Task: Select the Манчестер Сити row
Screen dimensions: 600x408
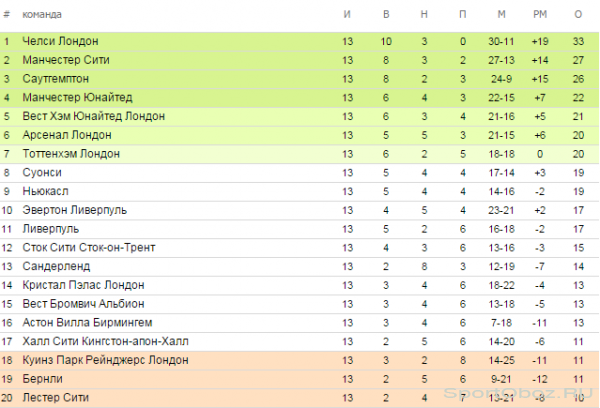Action: click(x=300, y=60)
